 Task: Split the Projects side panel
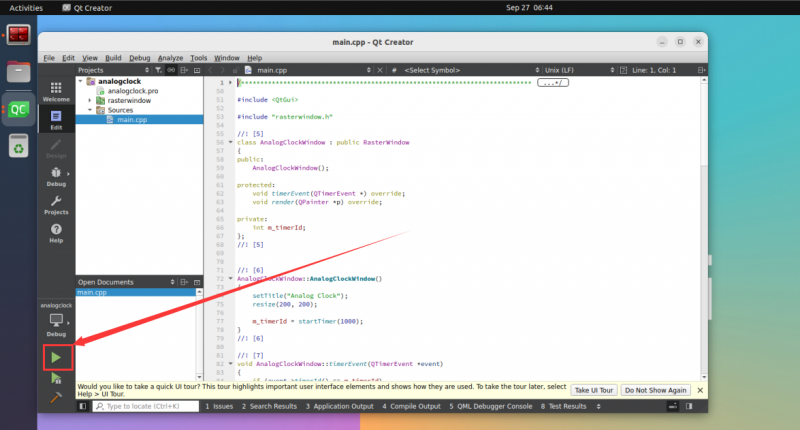tap(184, 70)
